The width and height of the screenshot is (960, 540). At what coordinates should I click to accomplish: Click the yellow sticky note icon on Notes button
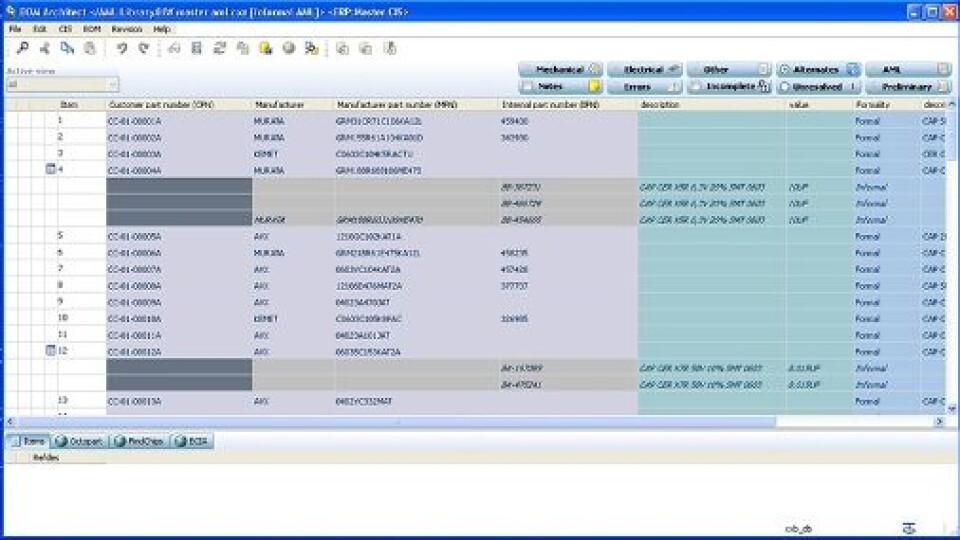click(x=594, y=86)
